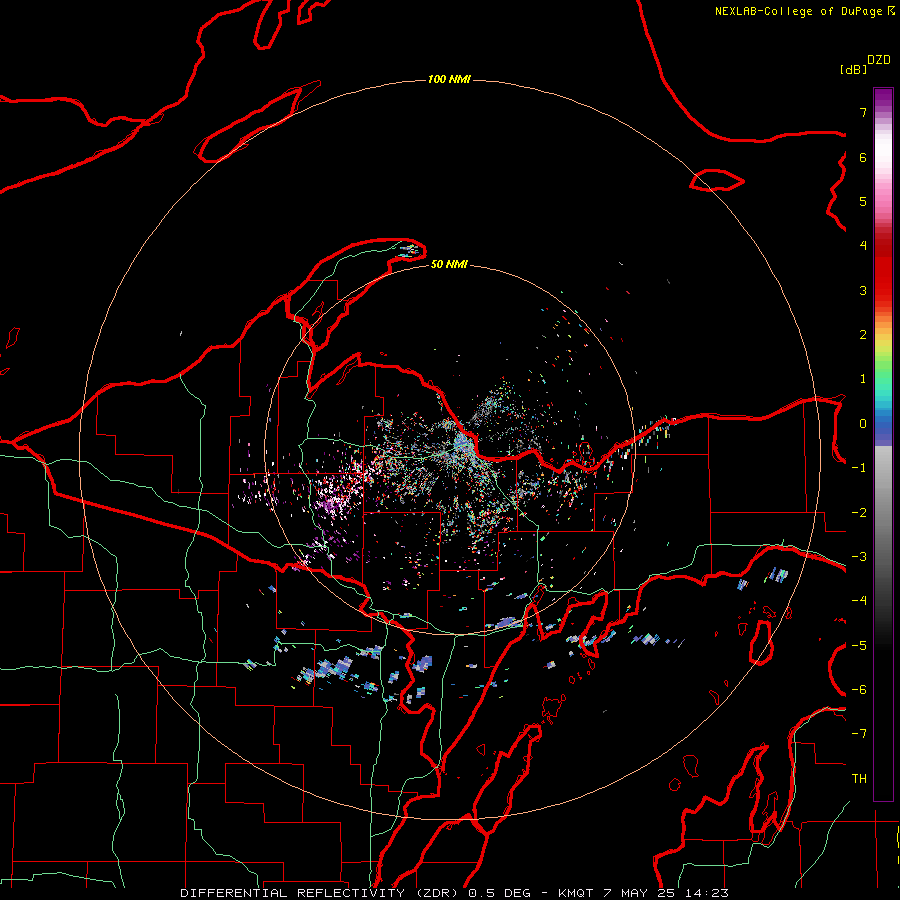Click the 7 value on color scale

pos(863,112)
